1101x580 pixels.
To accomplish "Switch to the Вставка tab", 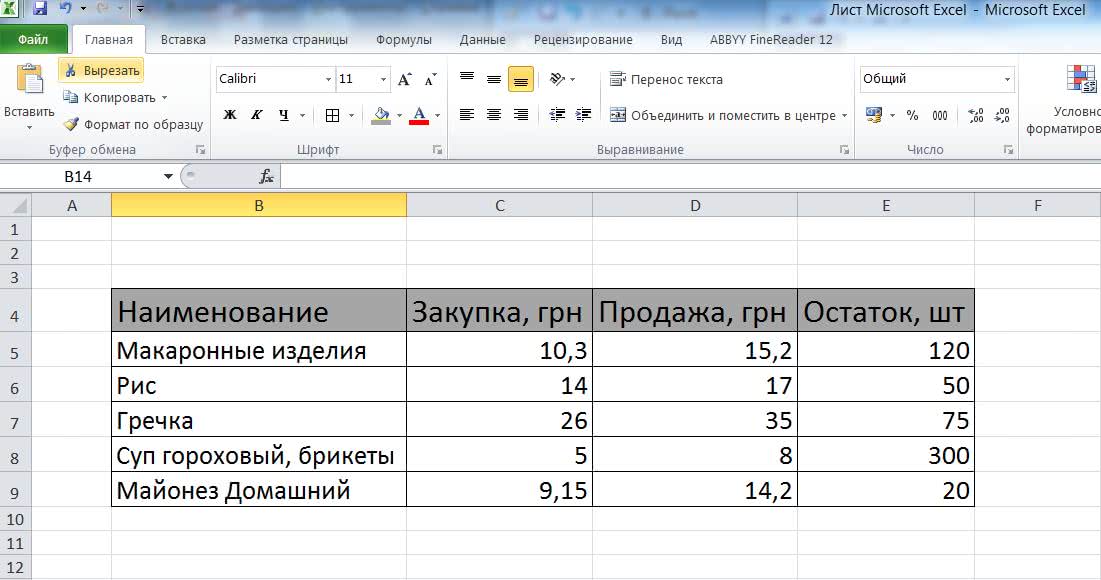I will tap(183, 40).
